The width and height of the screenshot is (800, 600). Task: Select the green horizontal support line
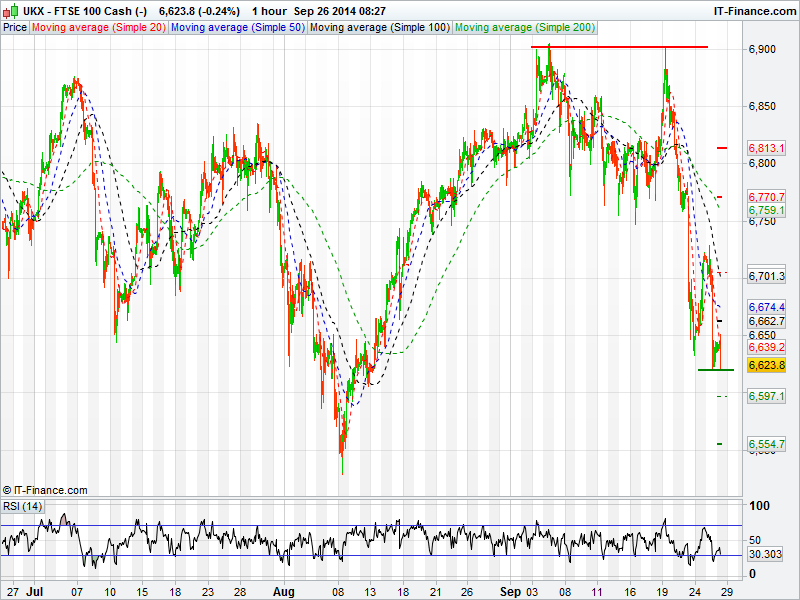[715, 370]
